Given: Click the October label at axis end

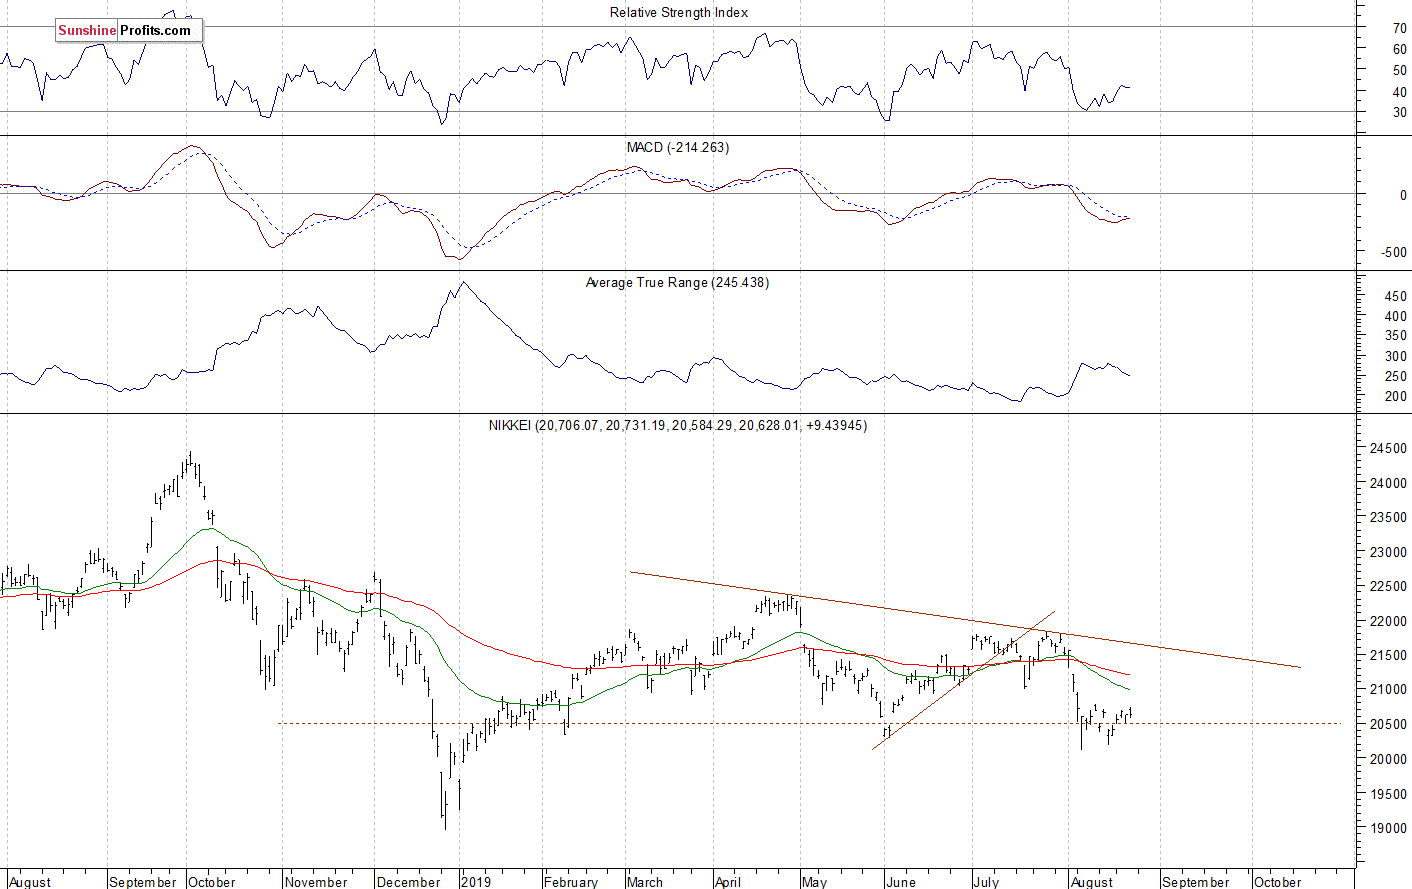Looking at the screenshot, I should tap(1278, 882).
